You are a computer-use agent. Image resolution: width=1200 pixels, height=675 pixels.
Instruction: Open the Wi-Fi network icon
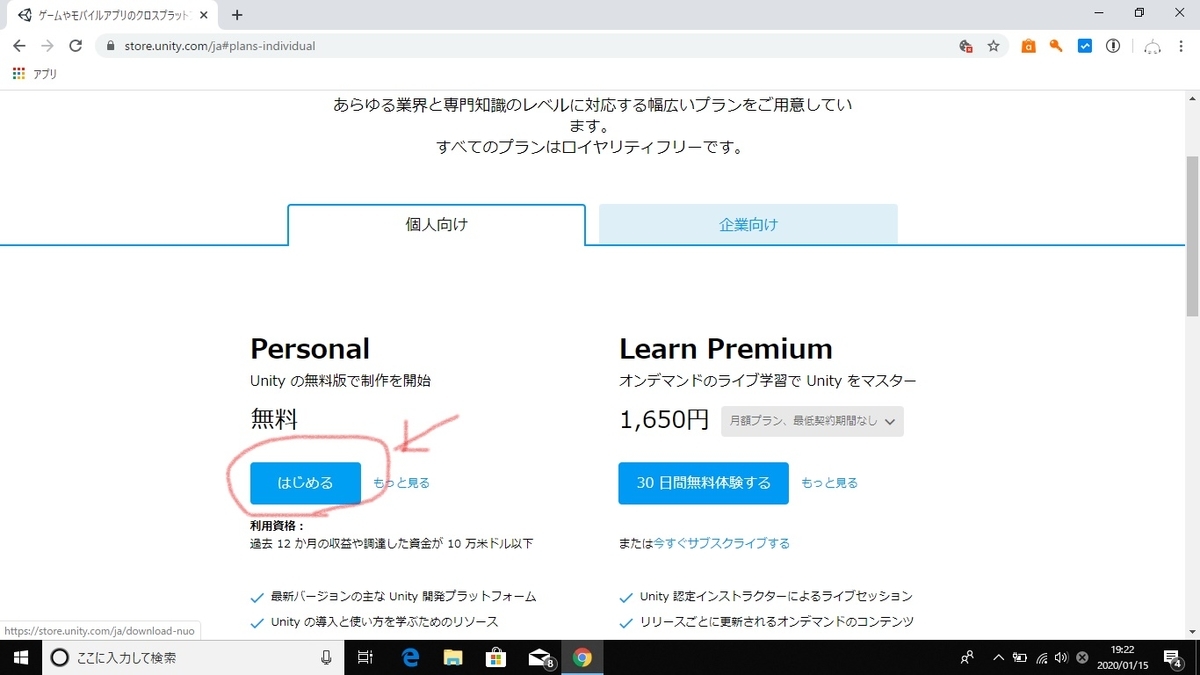pyautogui.click(x=1042, y=657)
